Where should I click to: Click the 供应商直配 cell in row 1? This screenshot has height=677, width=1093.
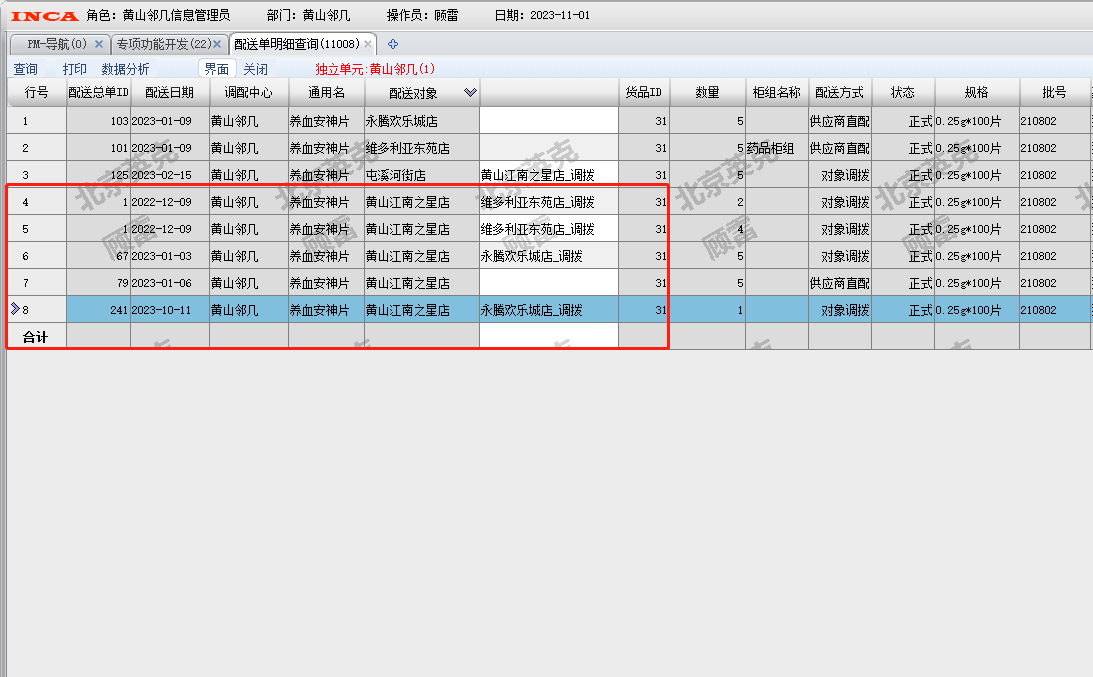839,121
